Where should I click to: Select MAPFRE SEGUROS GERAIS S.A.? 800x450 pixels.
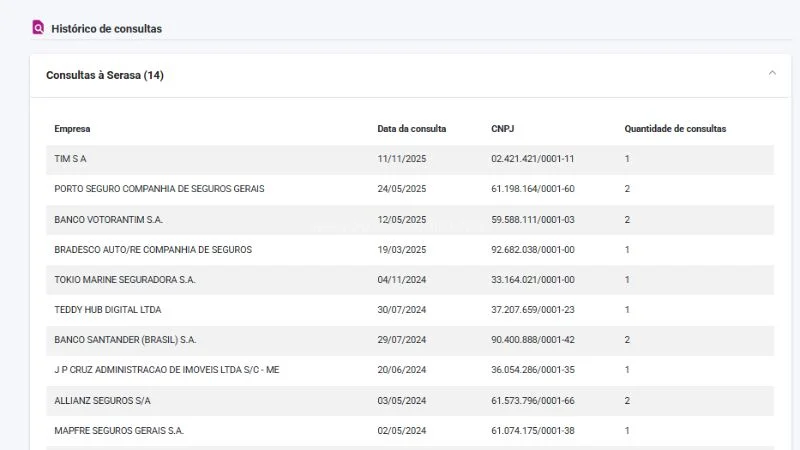[119, 431]
